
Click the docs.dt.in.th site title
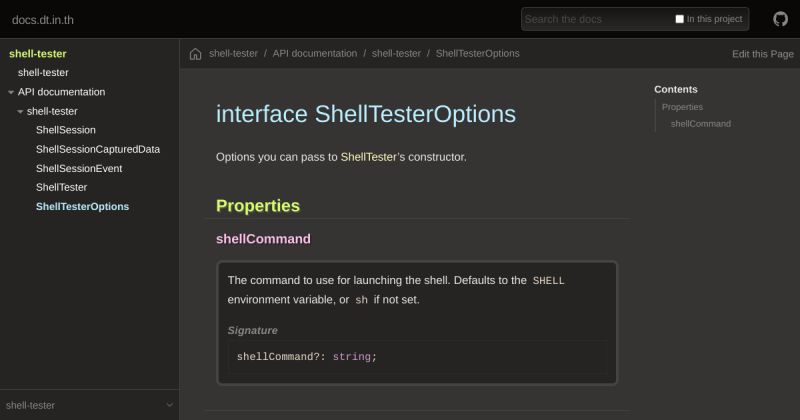point(43,20)
